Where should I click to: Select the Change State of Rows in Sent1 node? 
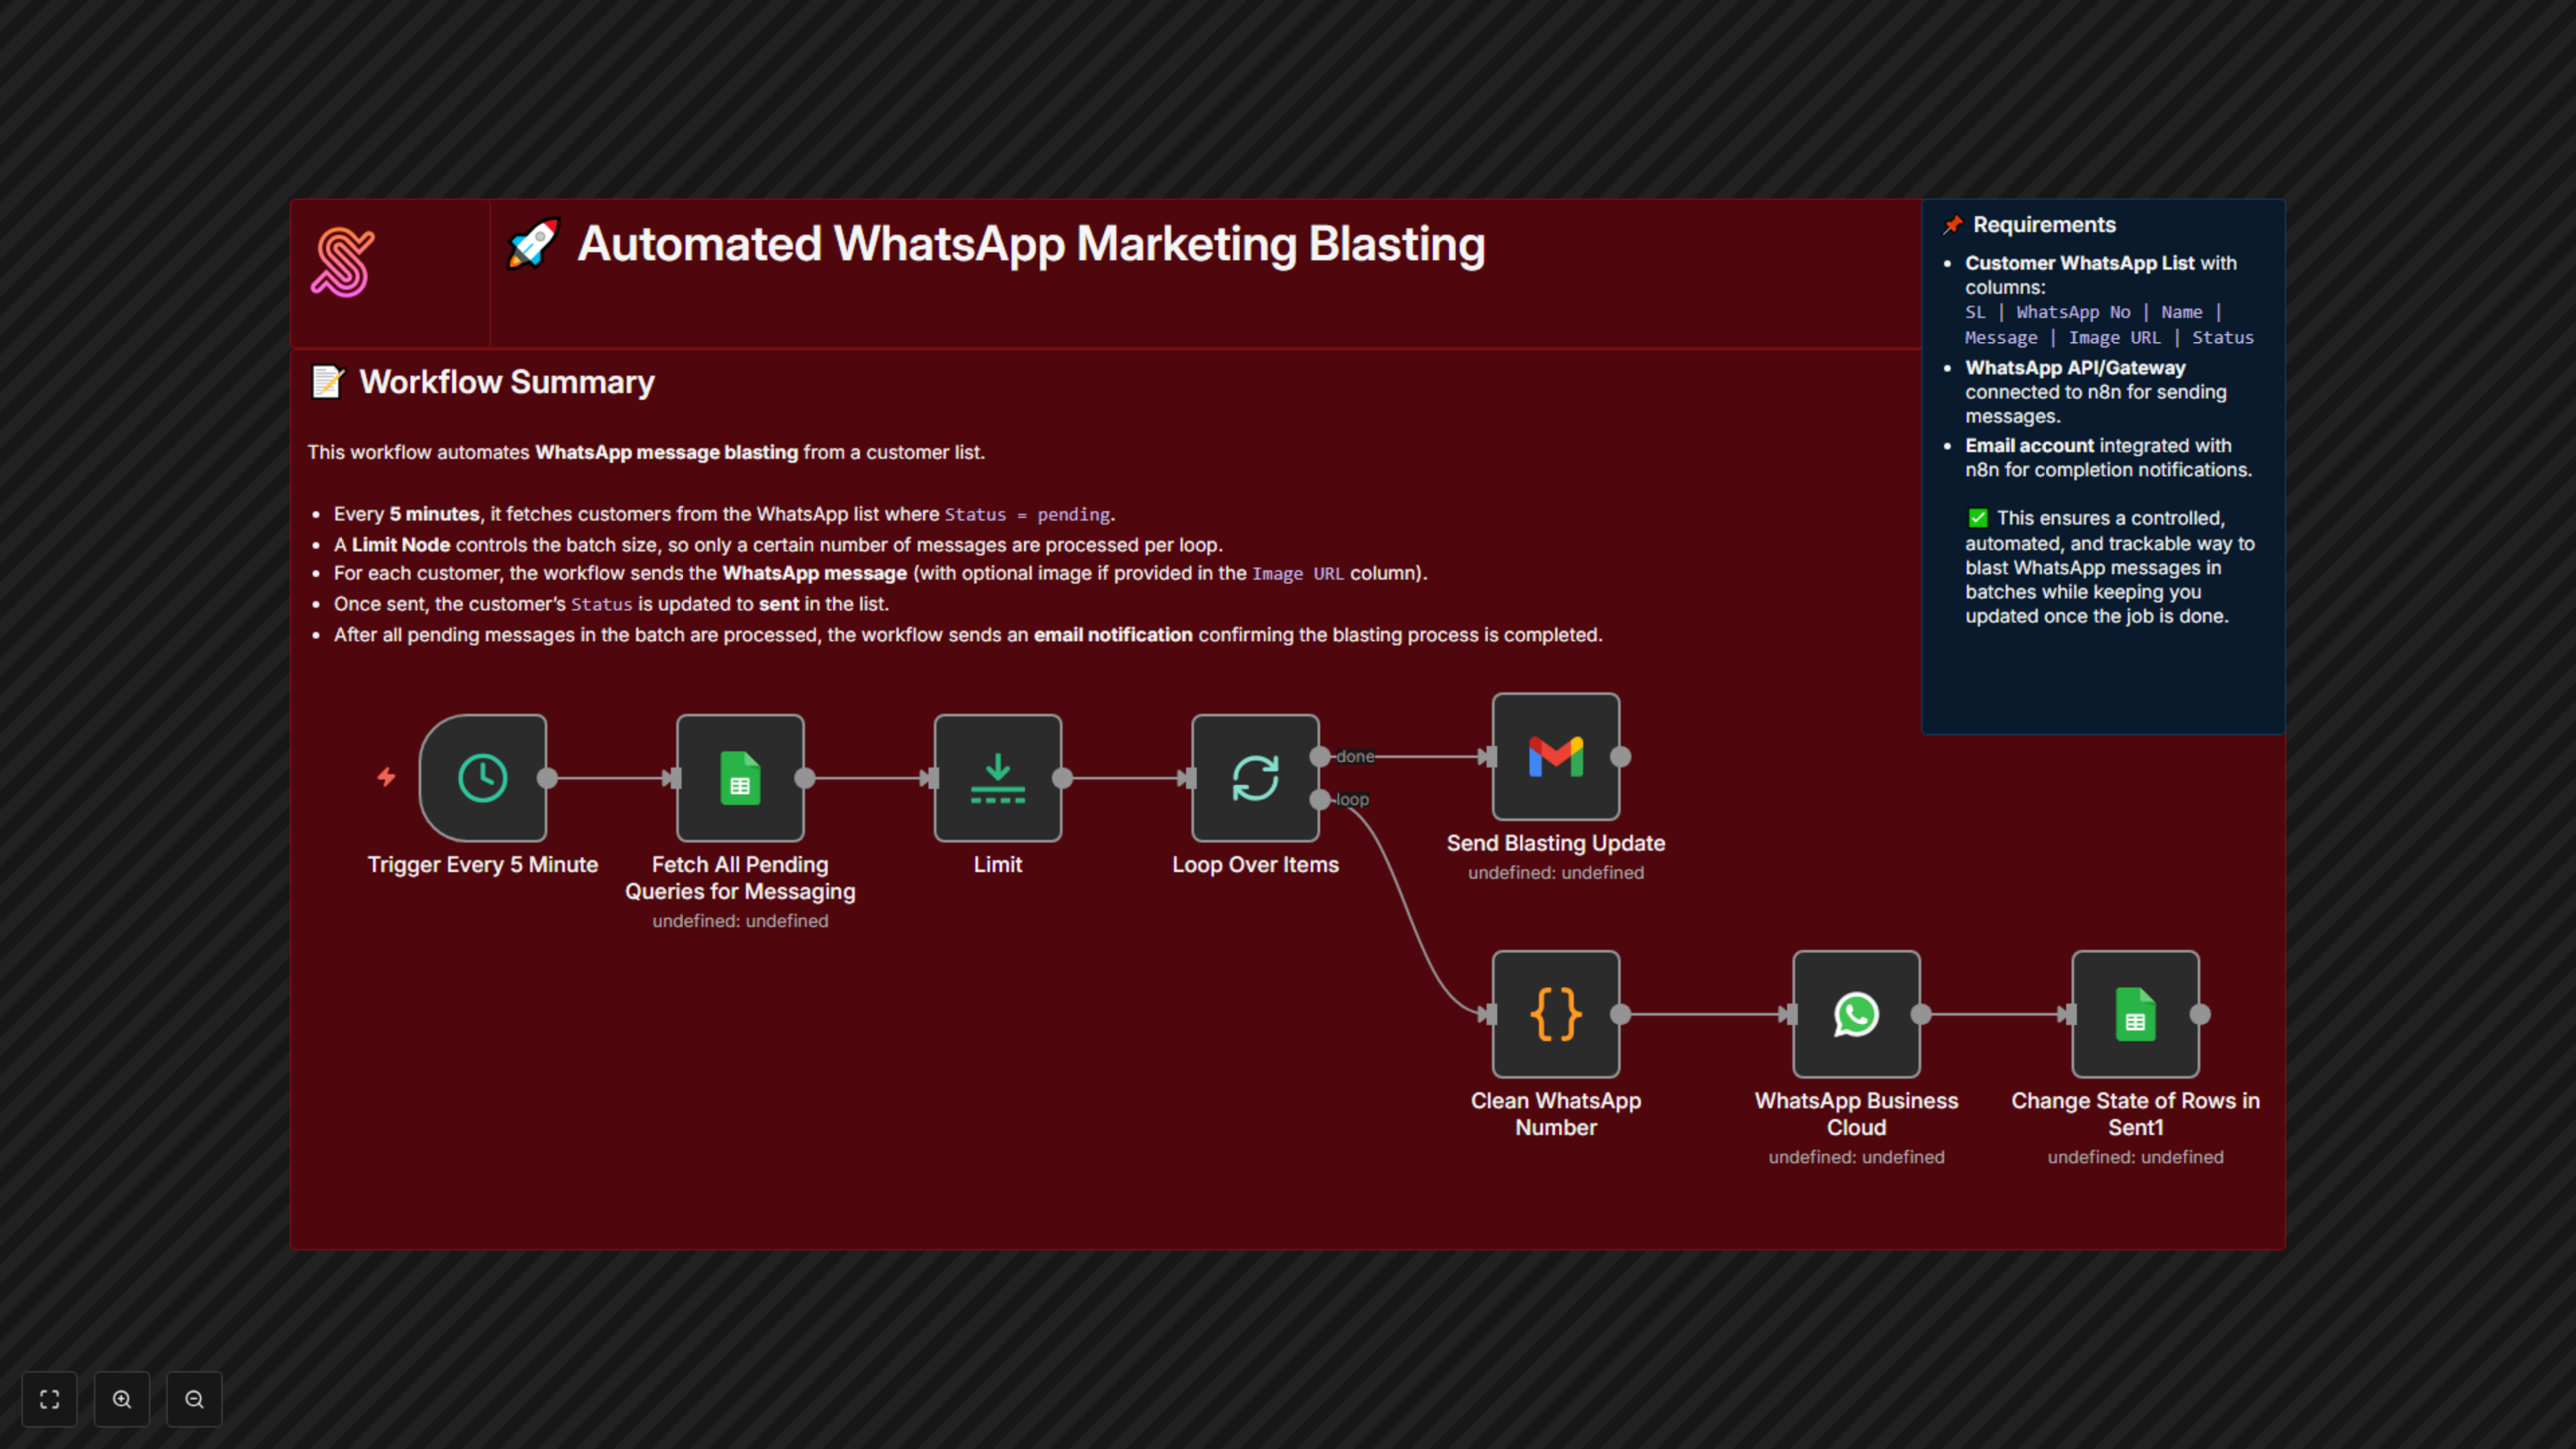(x=2135, y=1014)
